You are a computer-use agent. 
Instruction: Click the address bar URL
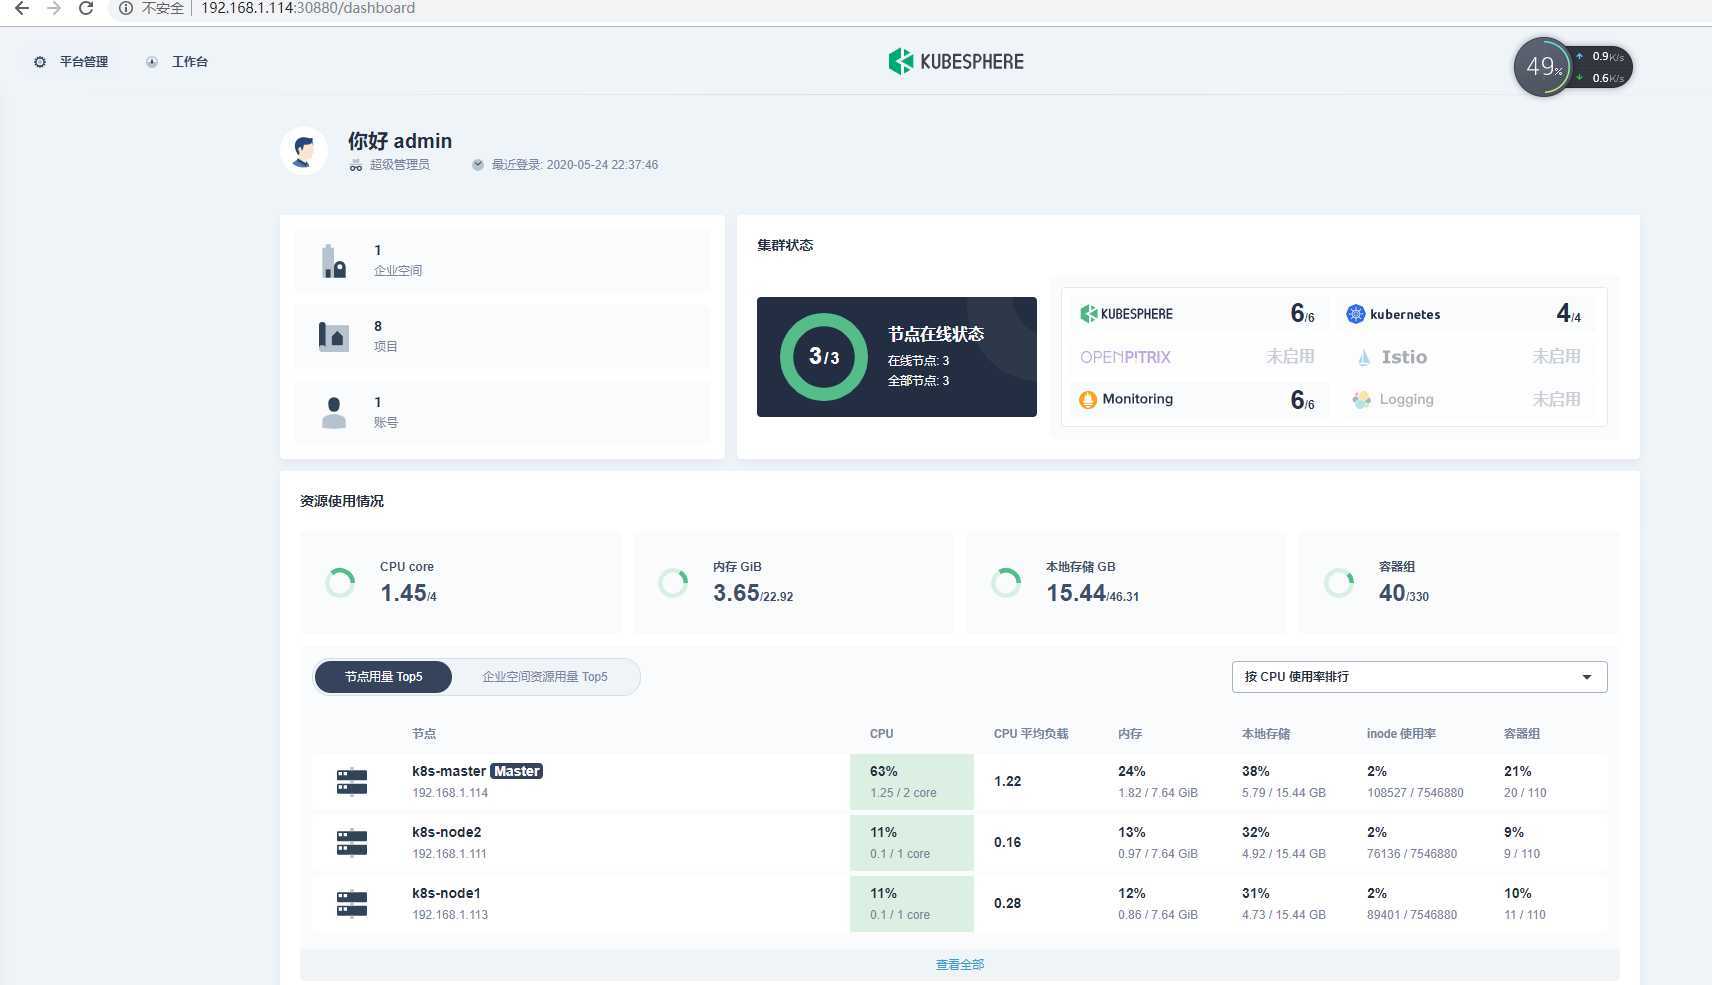[x=308, y=8]
